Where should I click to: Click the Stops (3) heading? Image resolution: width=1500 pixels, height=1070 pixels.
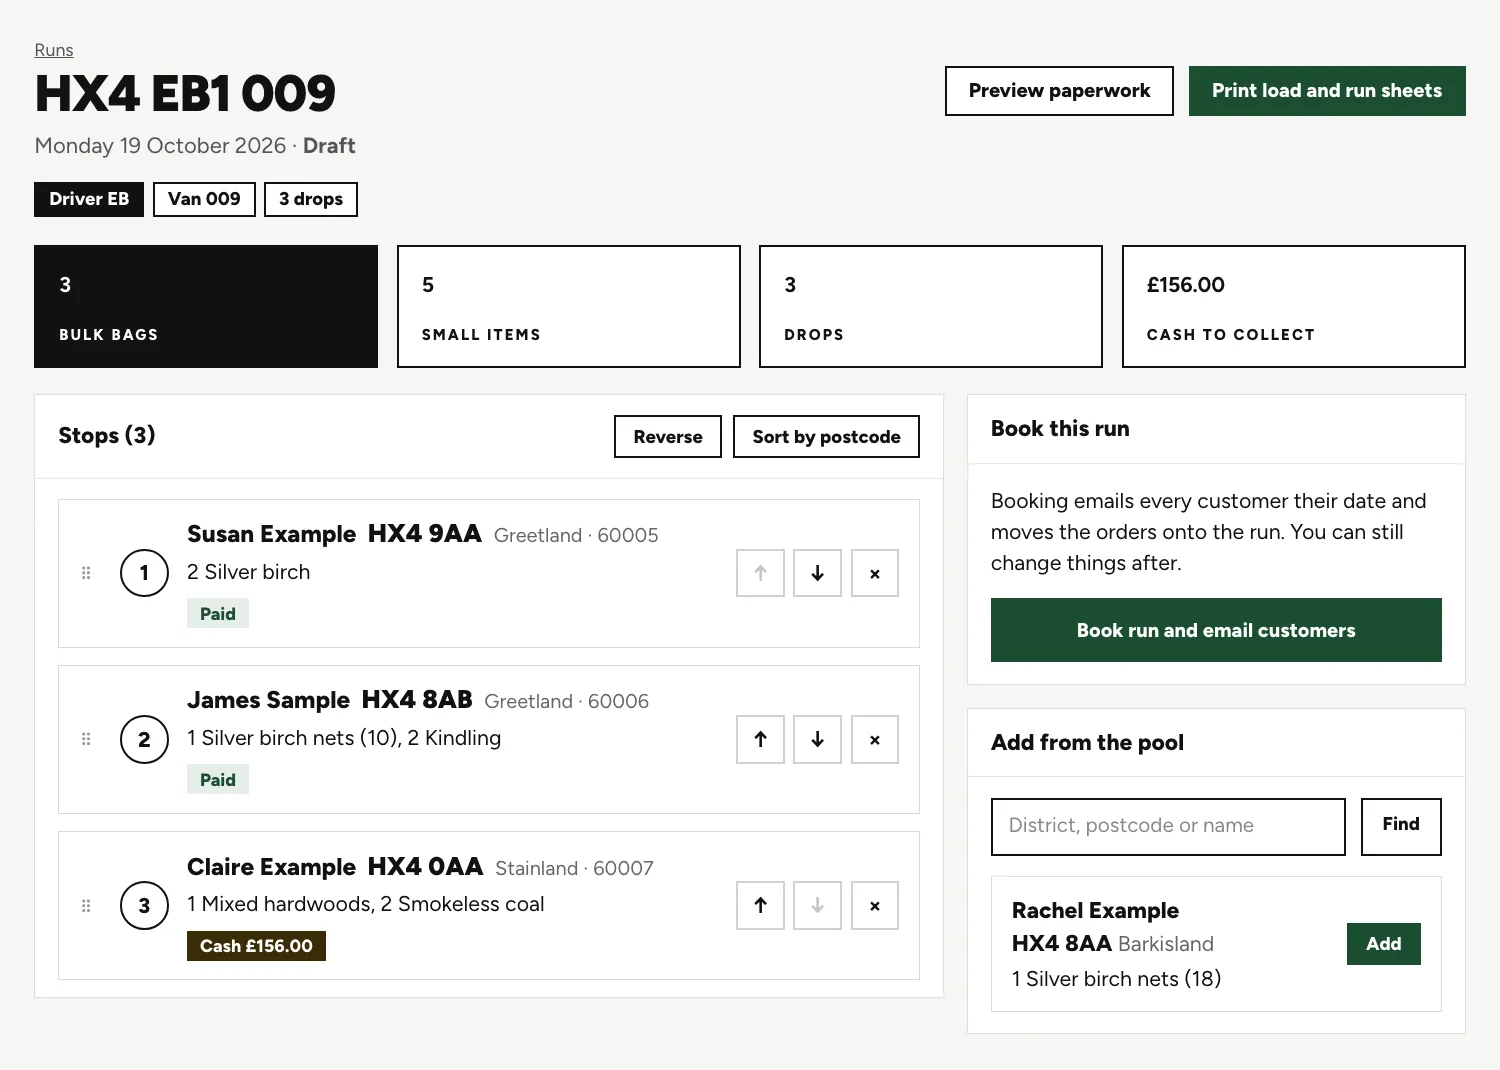click(107, 435)
